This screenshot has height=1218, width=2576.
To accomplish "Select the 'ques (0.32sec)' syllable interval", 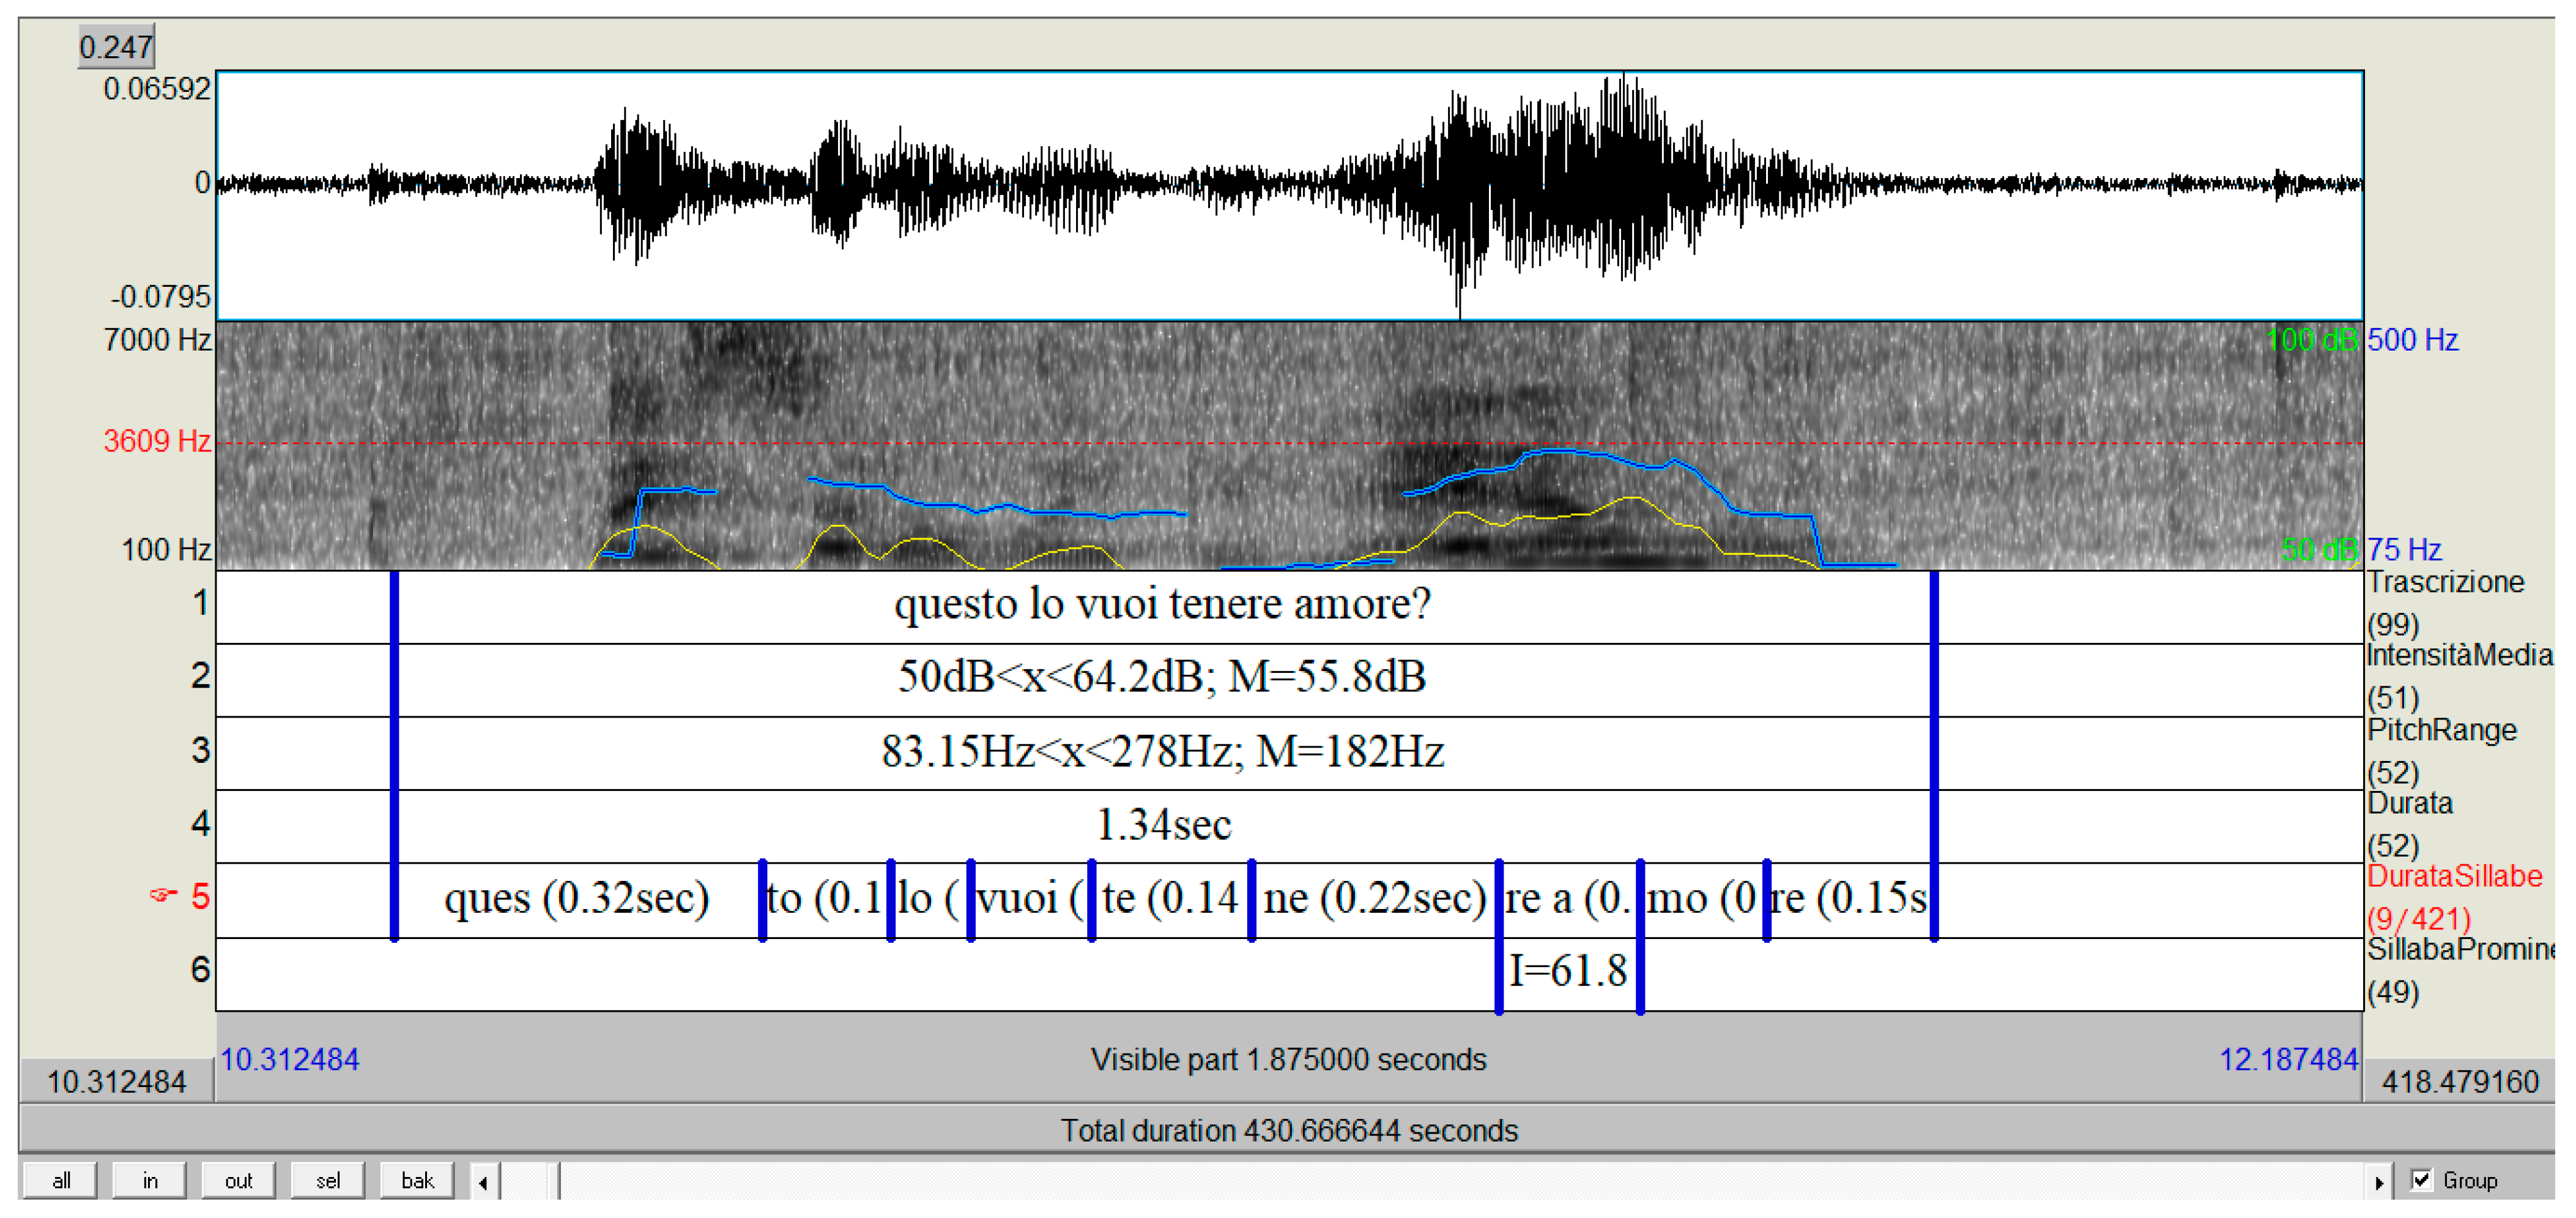I will [x=577, y=898].
